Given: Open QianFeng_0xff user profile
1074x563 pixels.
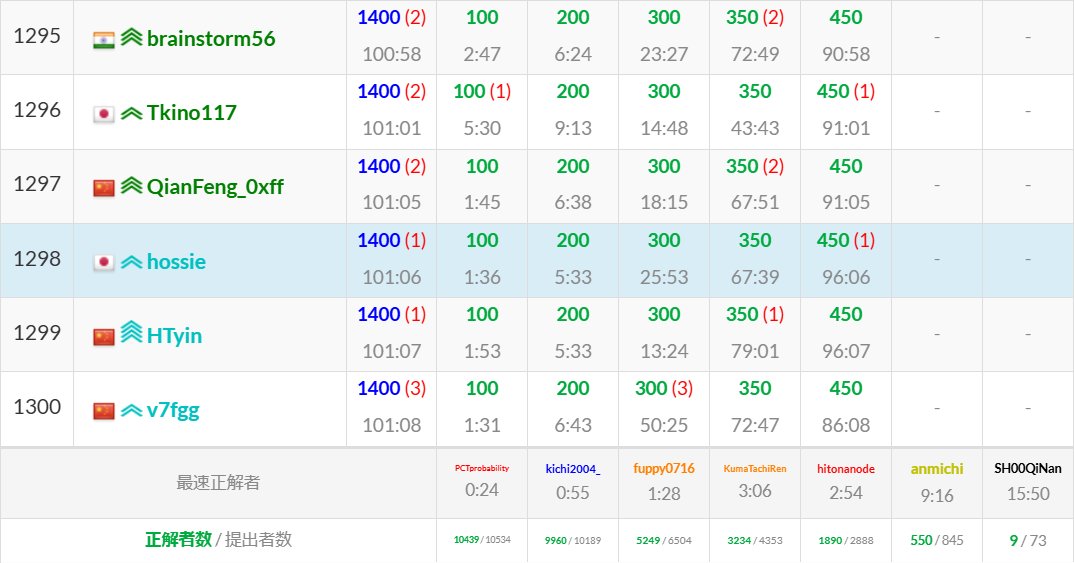Looking at the screenshot, I should 215,186.
